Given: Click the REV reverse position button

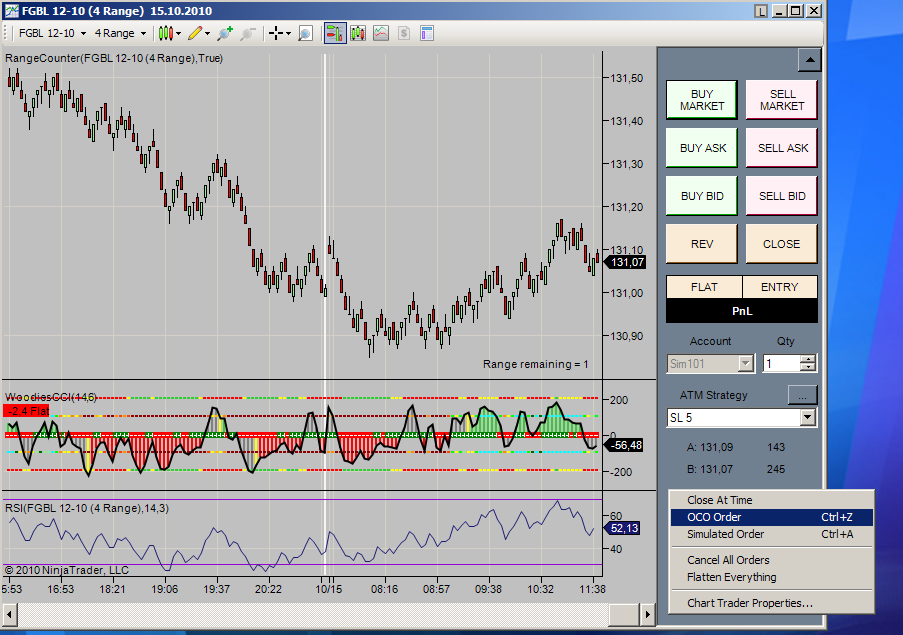Looking at the screenshot, I should coord(701,243).
